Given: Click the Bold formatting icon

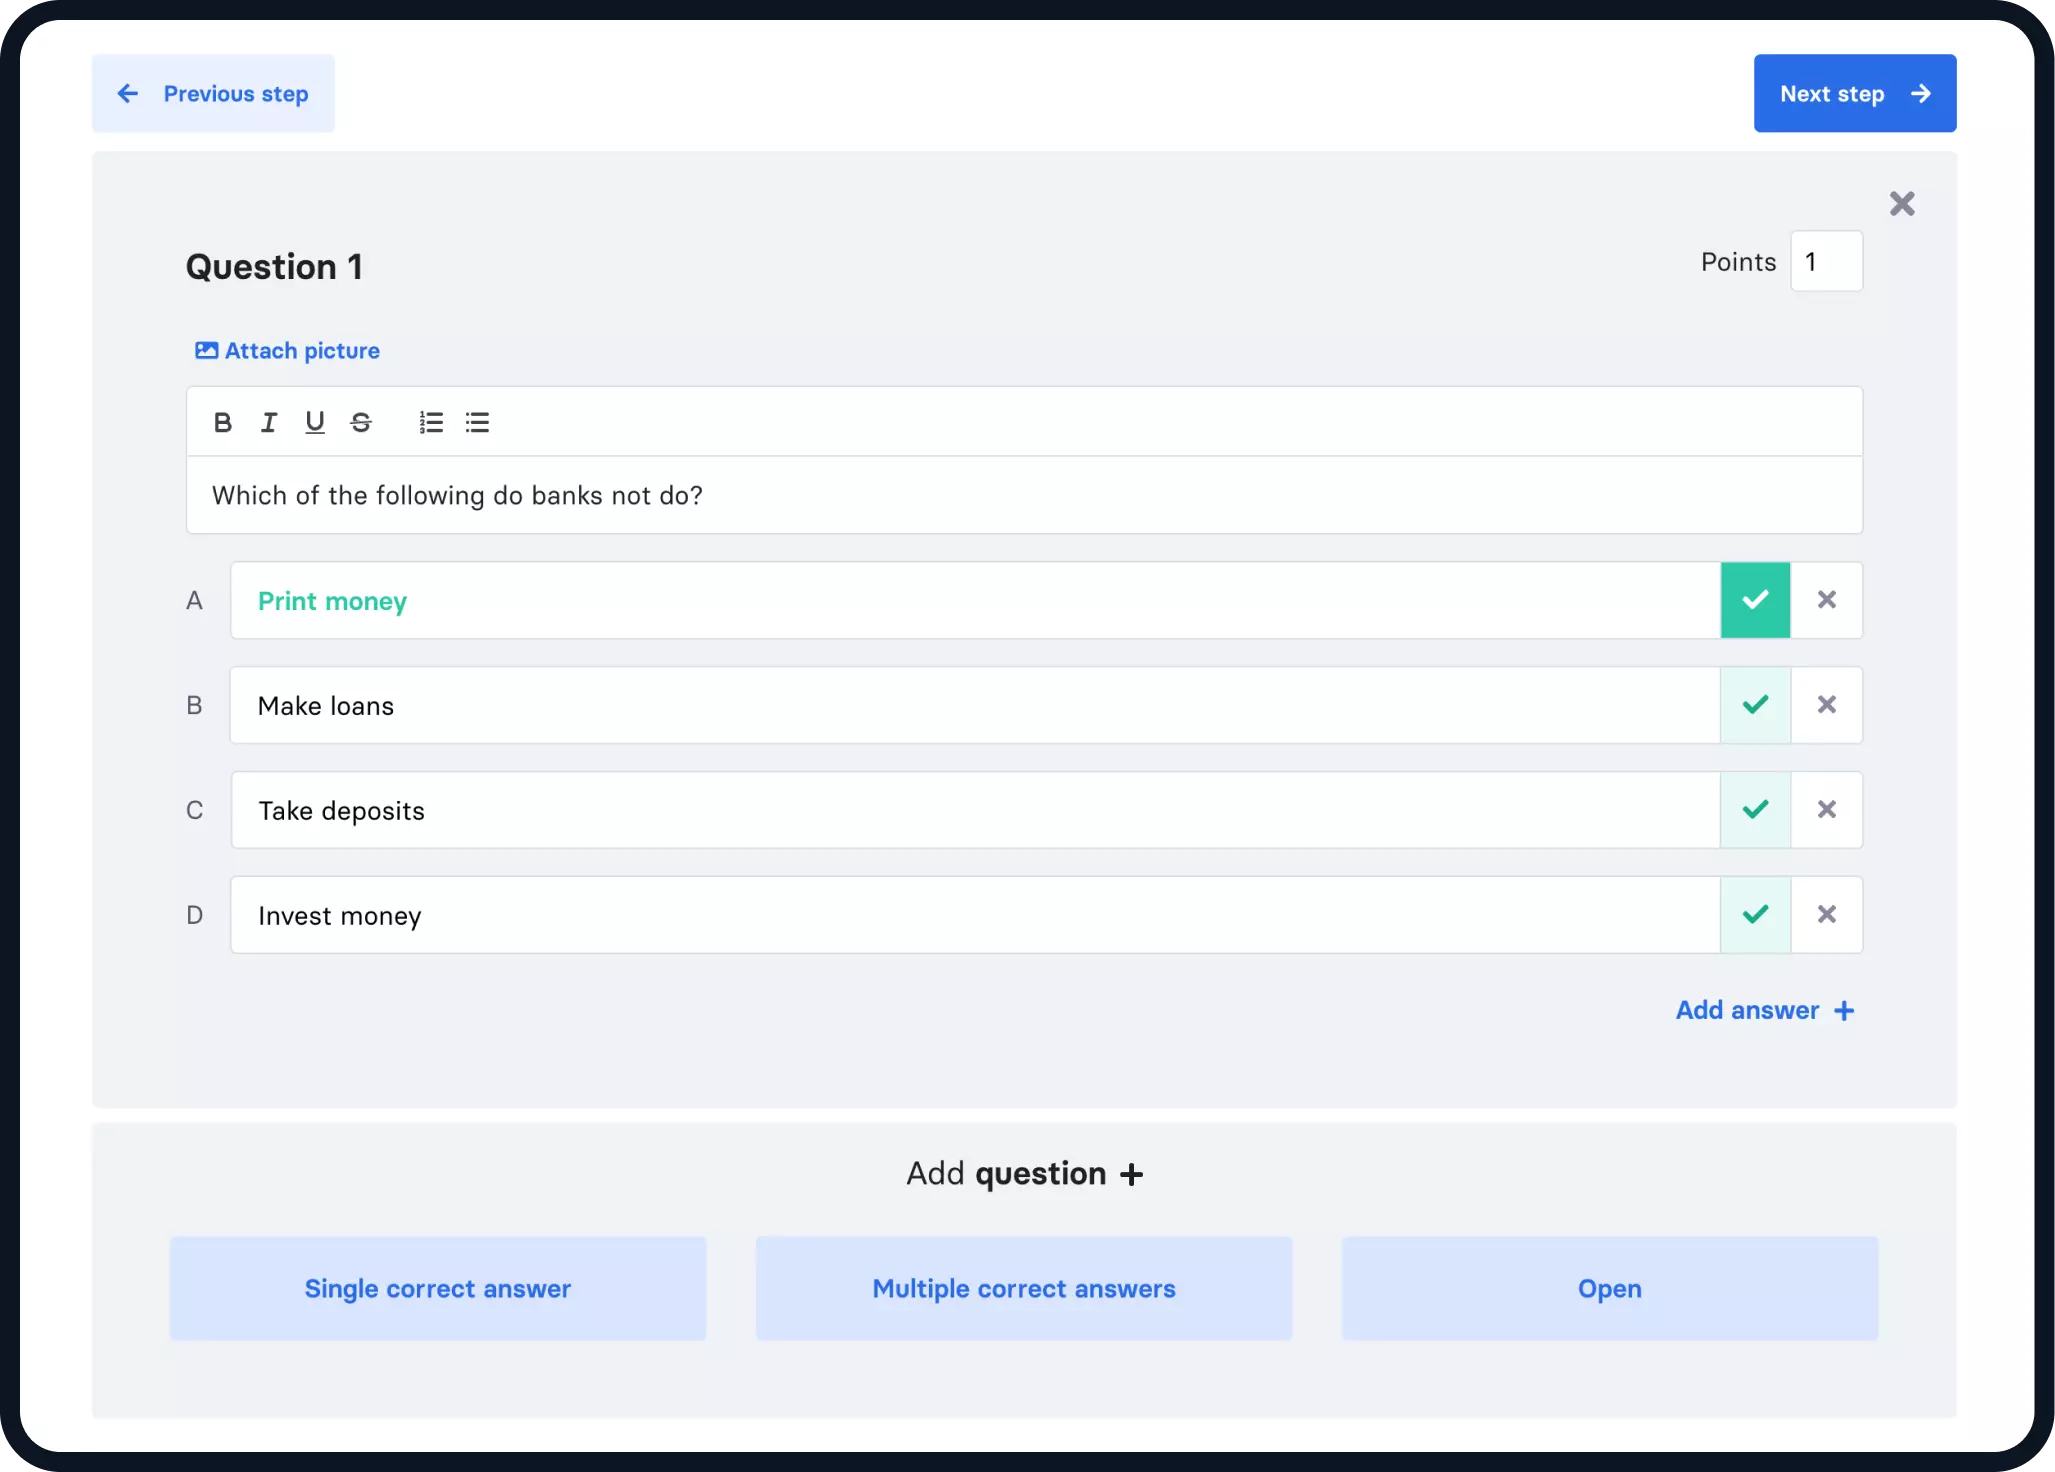Looking at the screenshot, I should pos(223,422).
